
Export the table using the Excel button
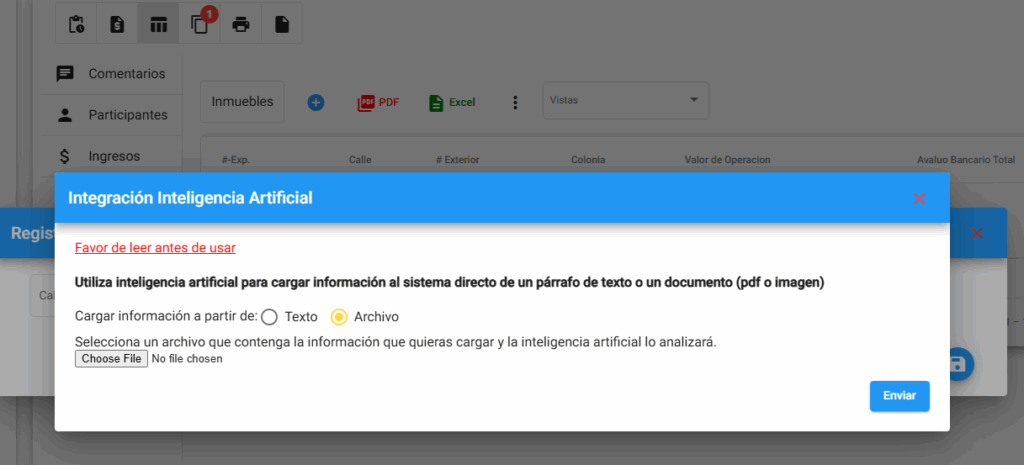click(x=452, y=102)
